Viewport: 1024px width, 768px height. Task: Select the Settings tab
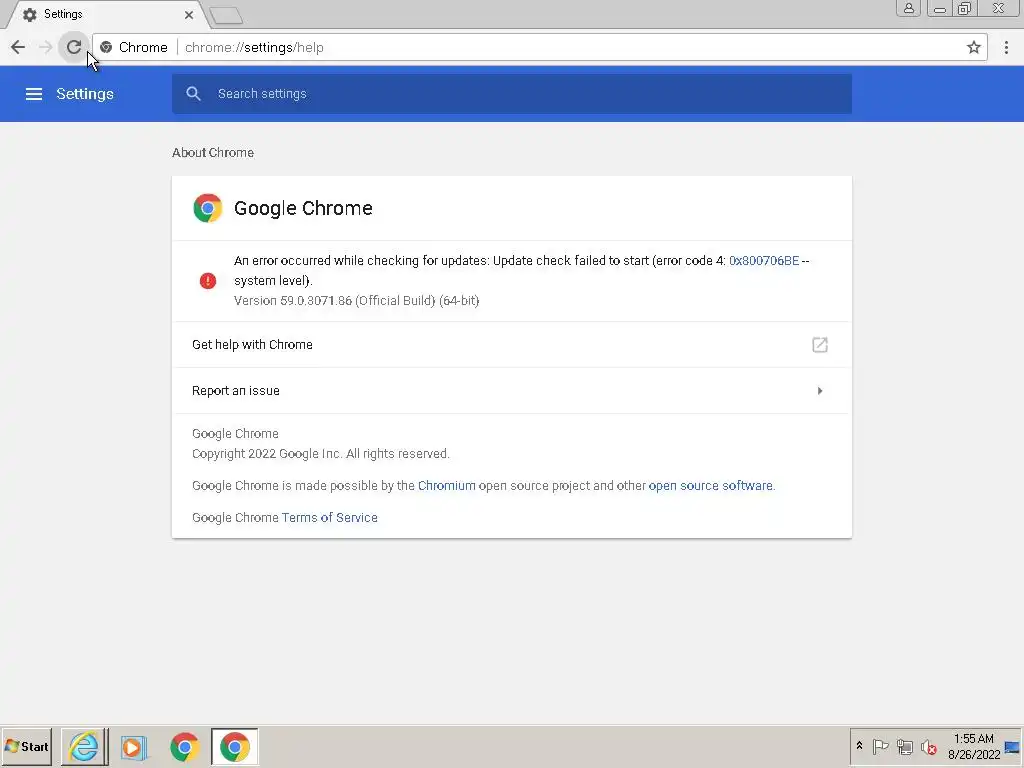104,14
